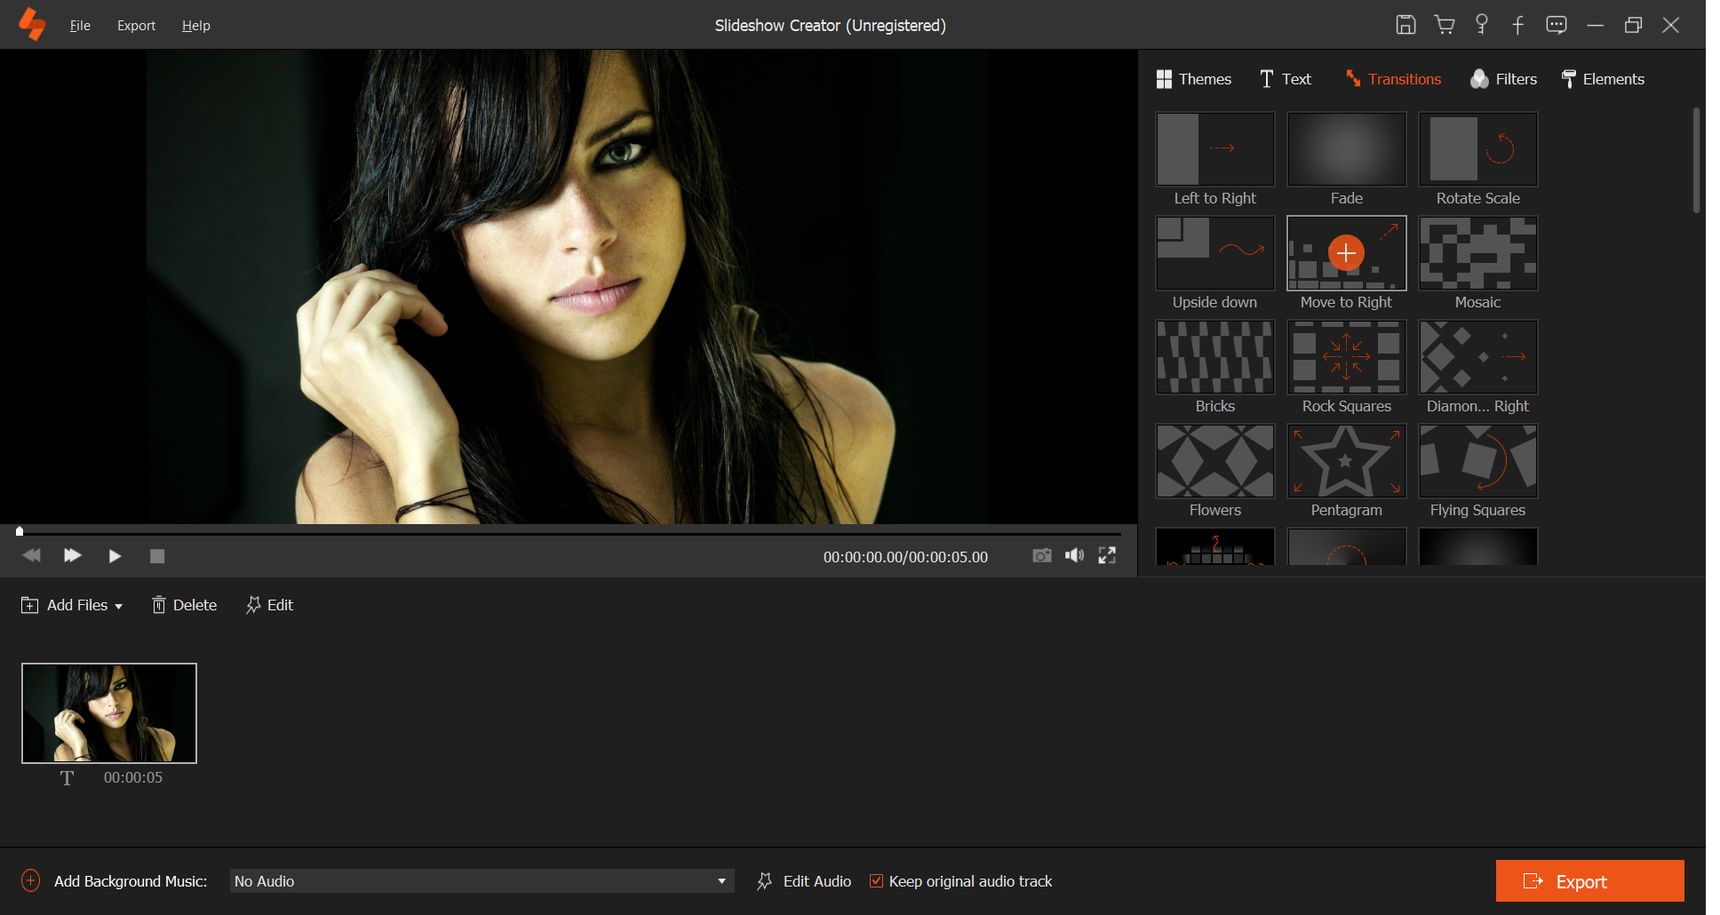The image size is (1720, 915).
Task: Open the File menu
Action: point(80,25)
